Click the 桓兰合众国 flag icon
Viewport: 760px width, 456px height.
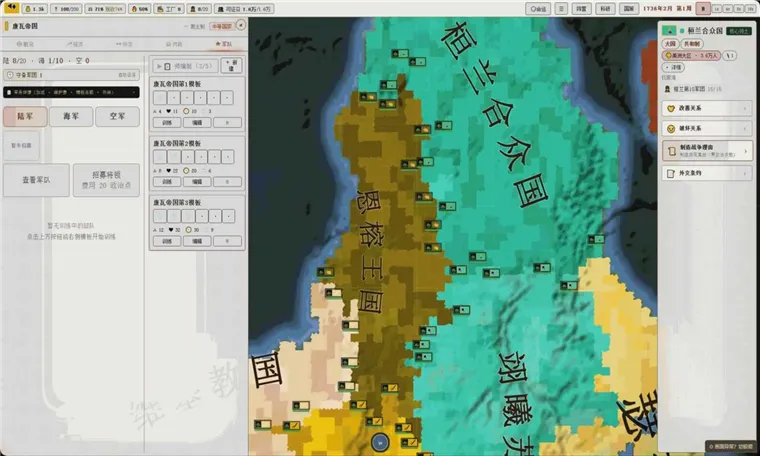click(669, 31)
